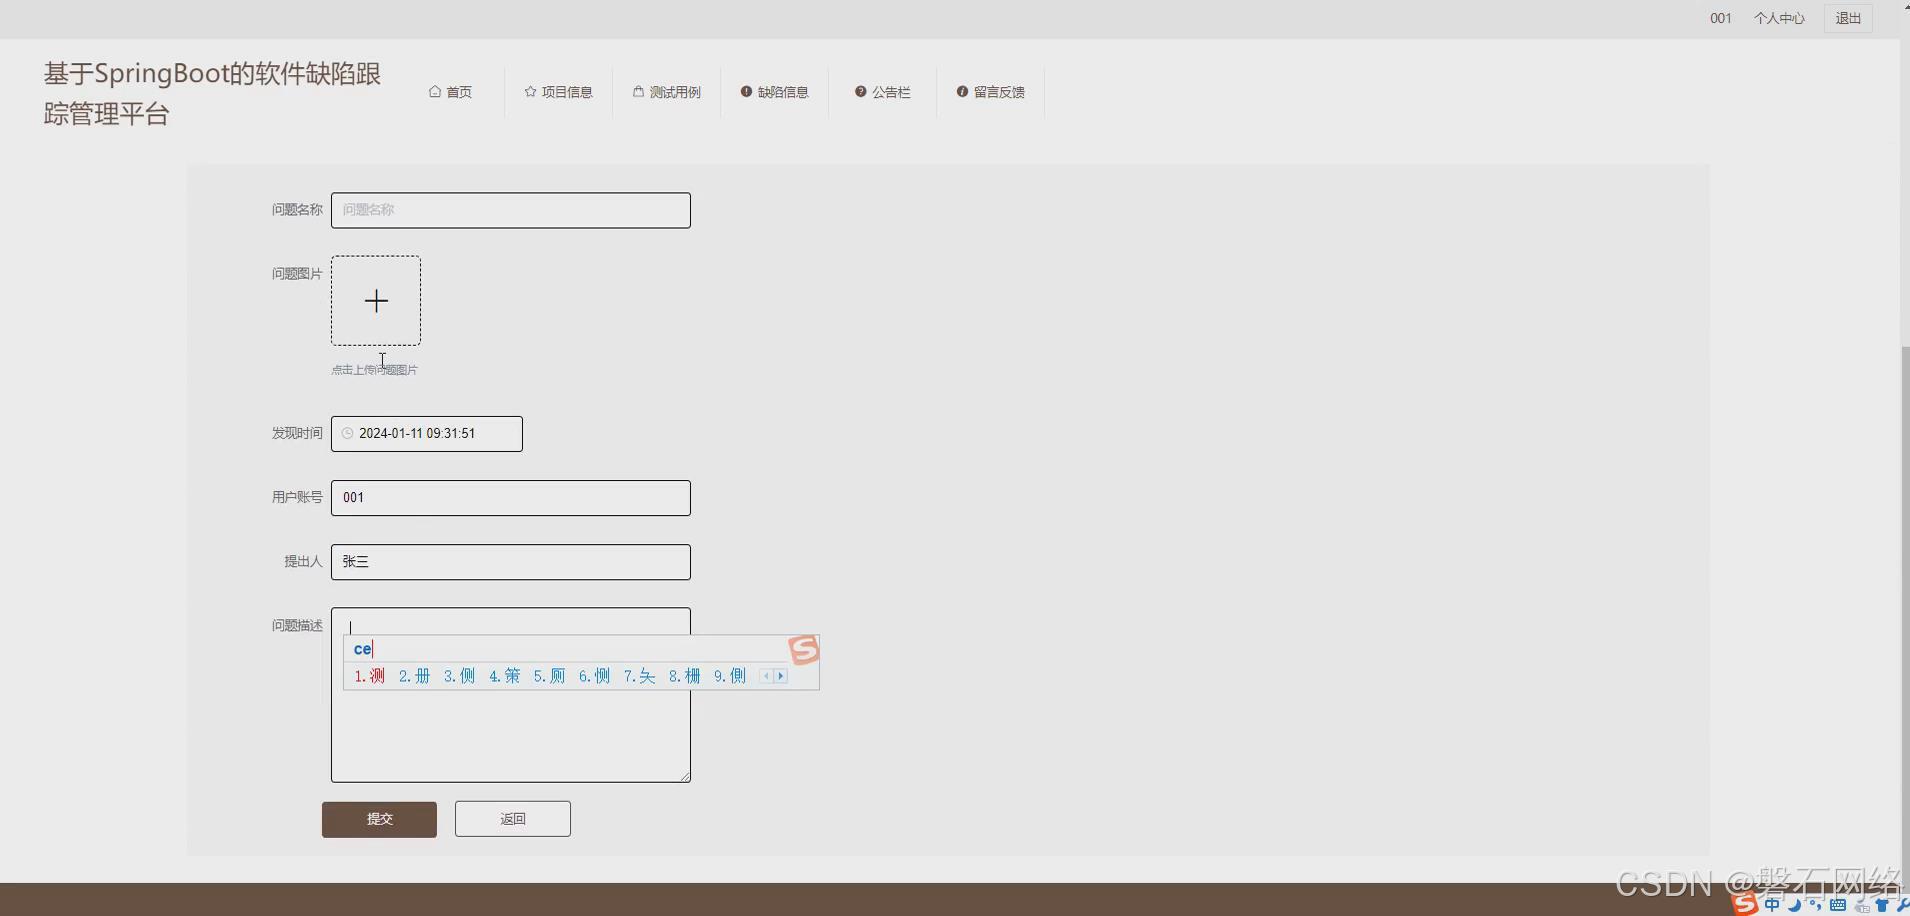This screenshot has width=1910, height=916.
Task: Open the 个人中心 menu item
Action: tap(1779, 18)
